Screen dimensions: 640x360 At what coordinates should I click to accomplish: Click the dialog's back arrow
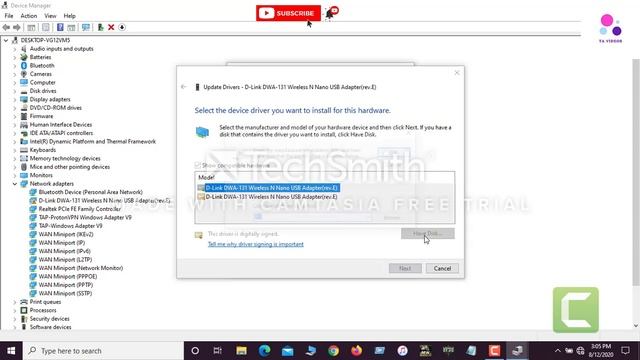coord(184,87)
